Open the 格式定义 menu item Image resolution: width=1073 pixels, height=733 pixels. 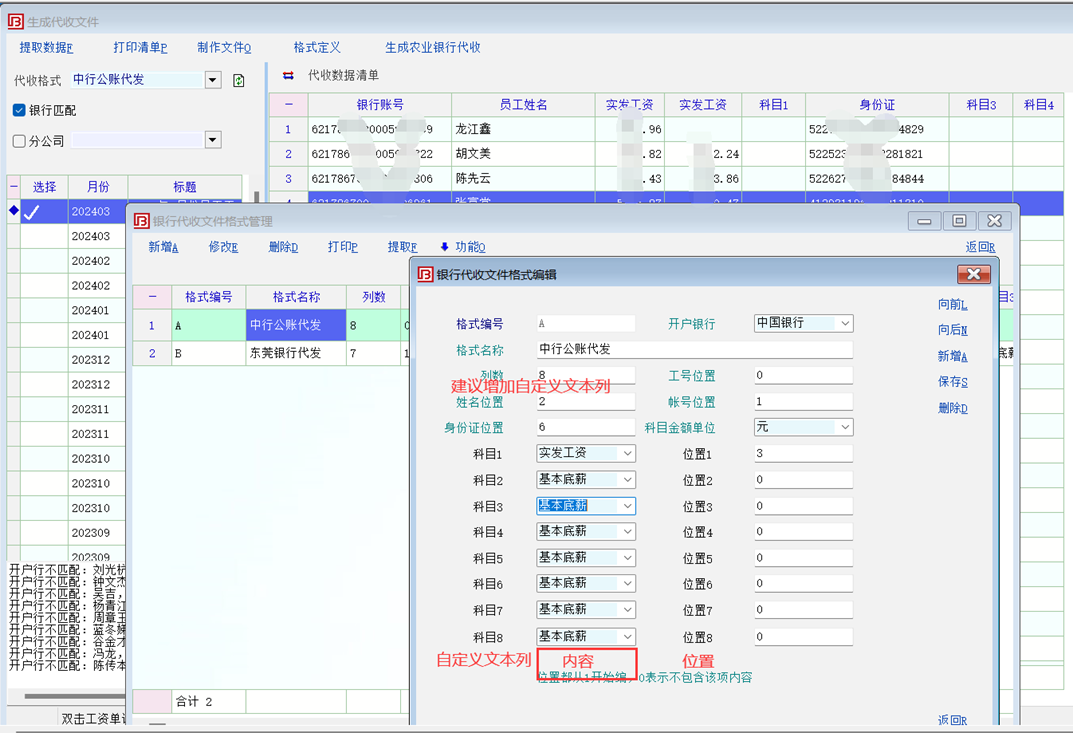(317, 47)
